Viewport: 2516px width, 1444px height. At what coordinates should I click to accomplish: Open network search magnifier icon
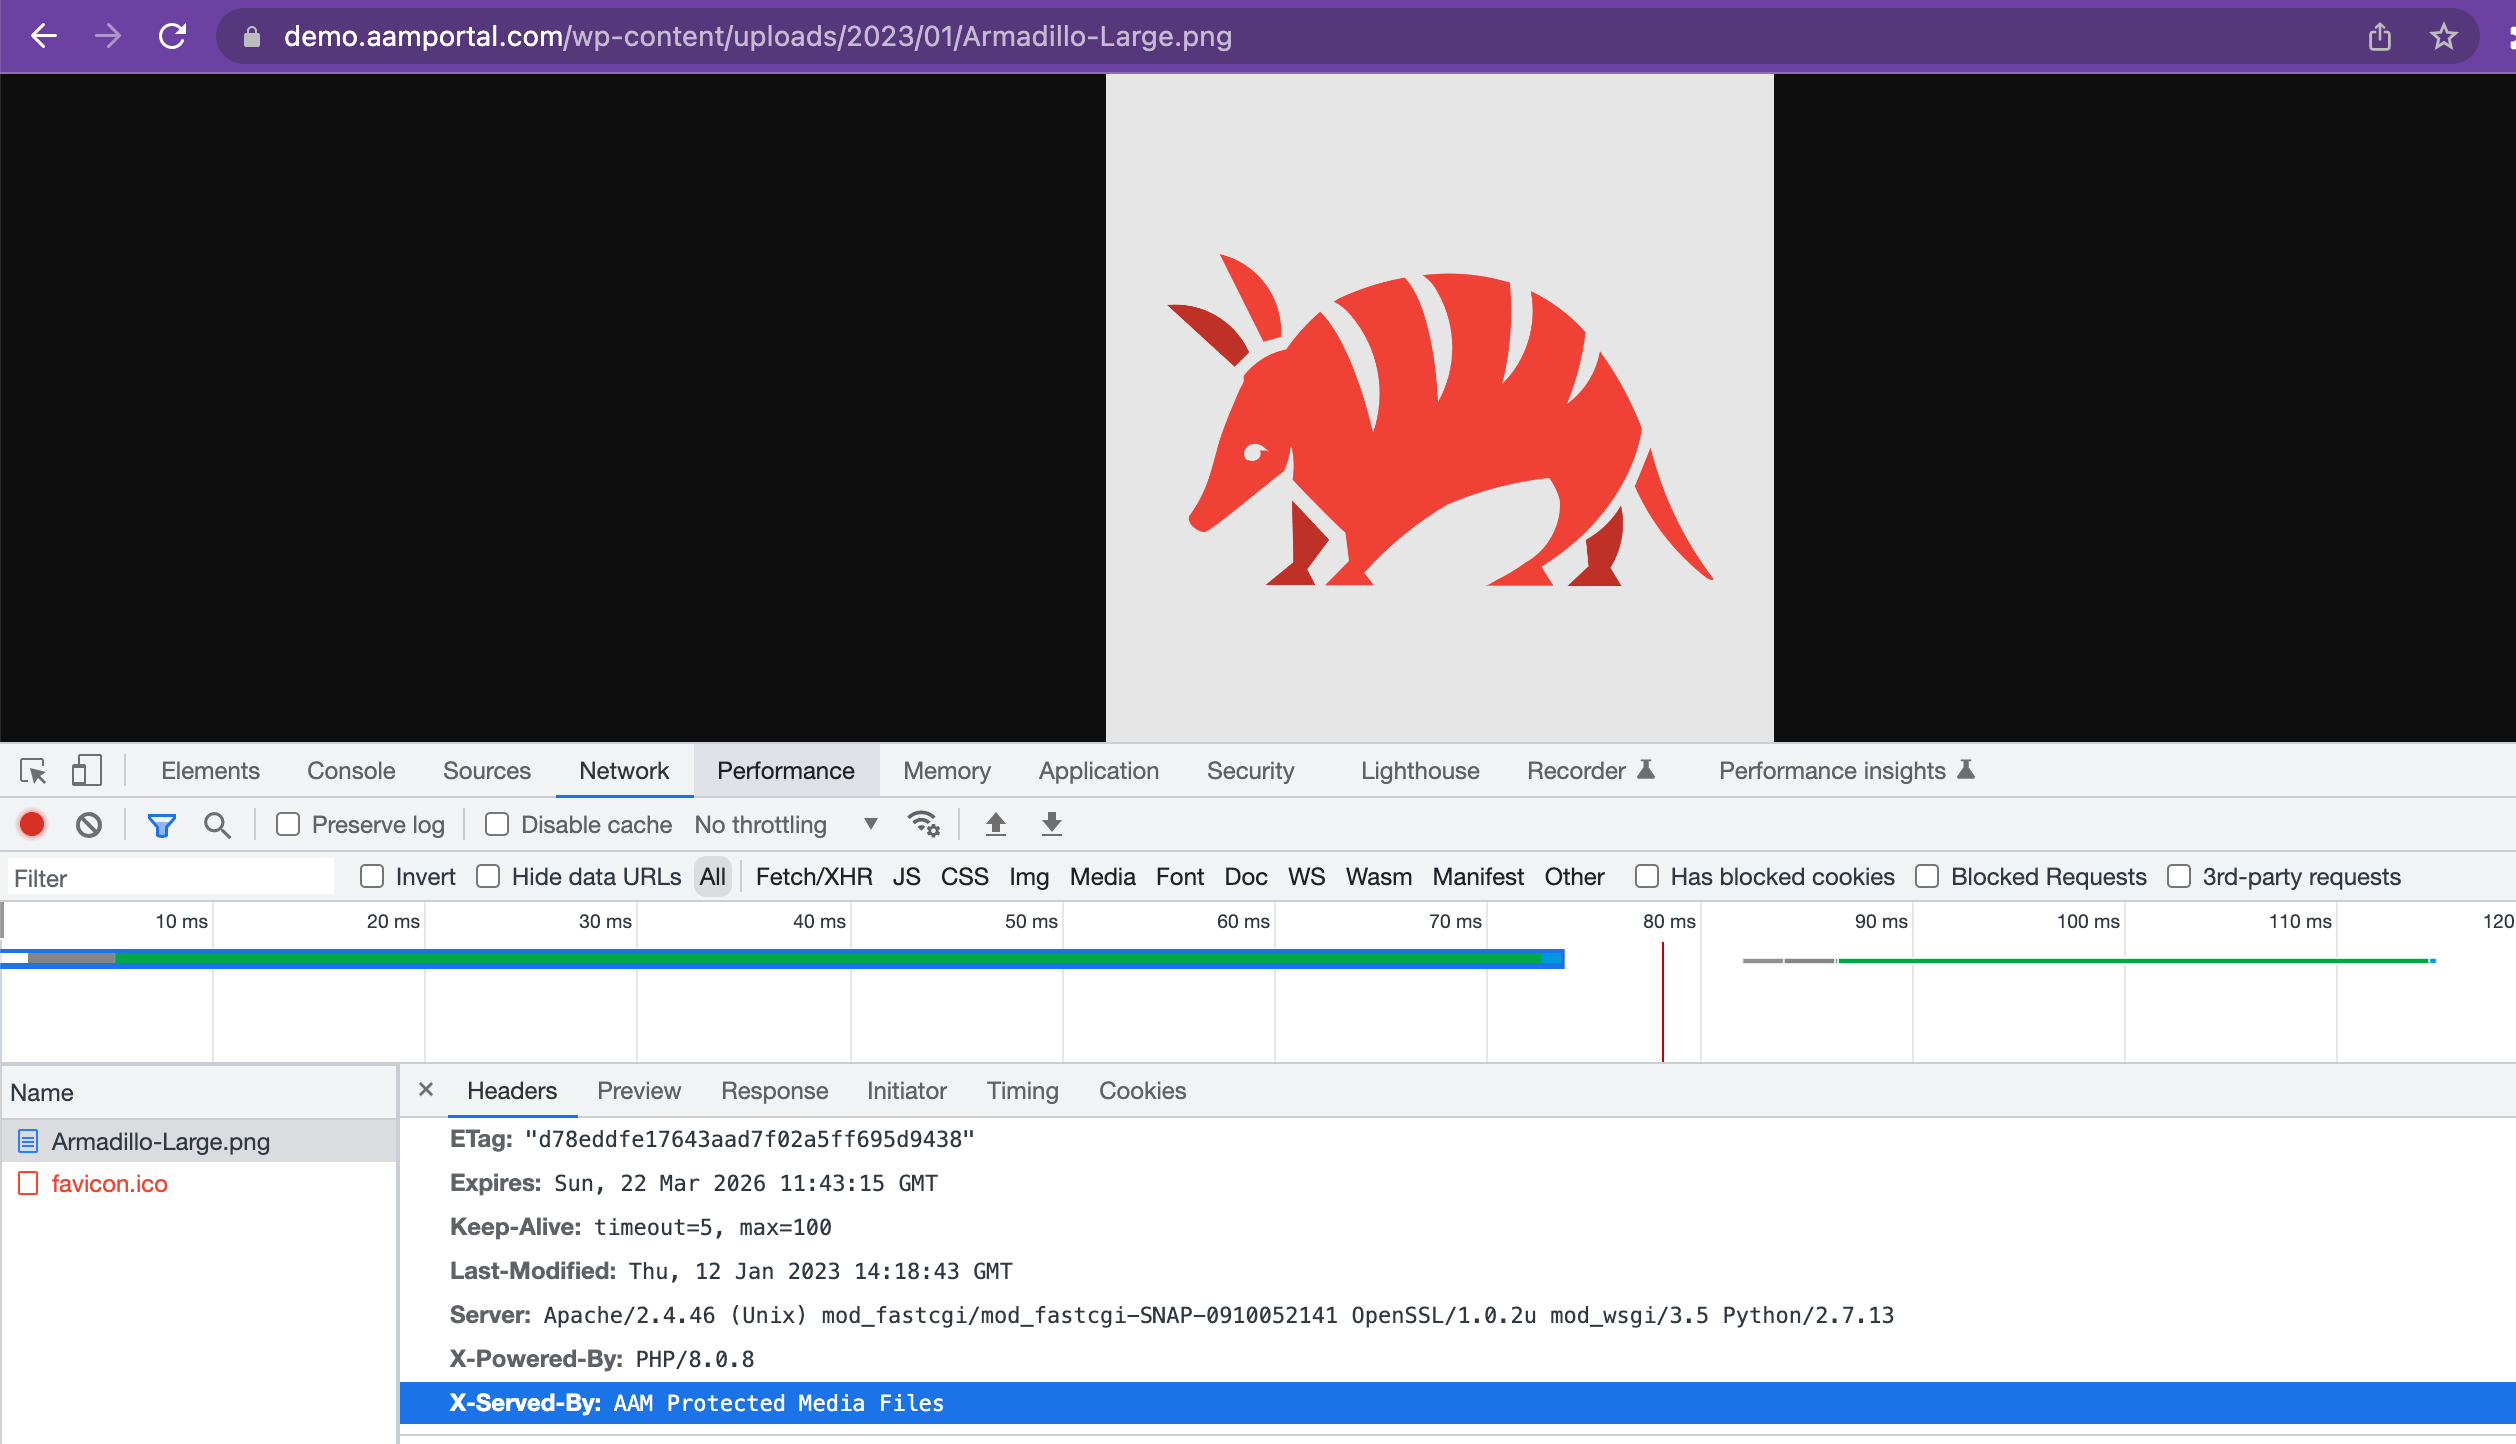pos(217,825)
